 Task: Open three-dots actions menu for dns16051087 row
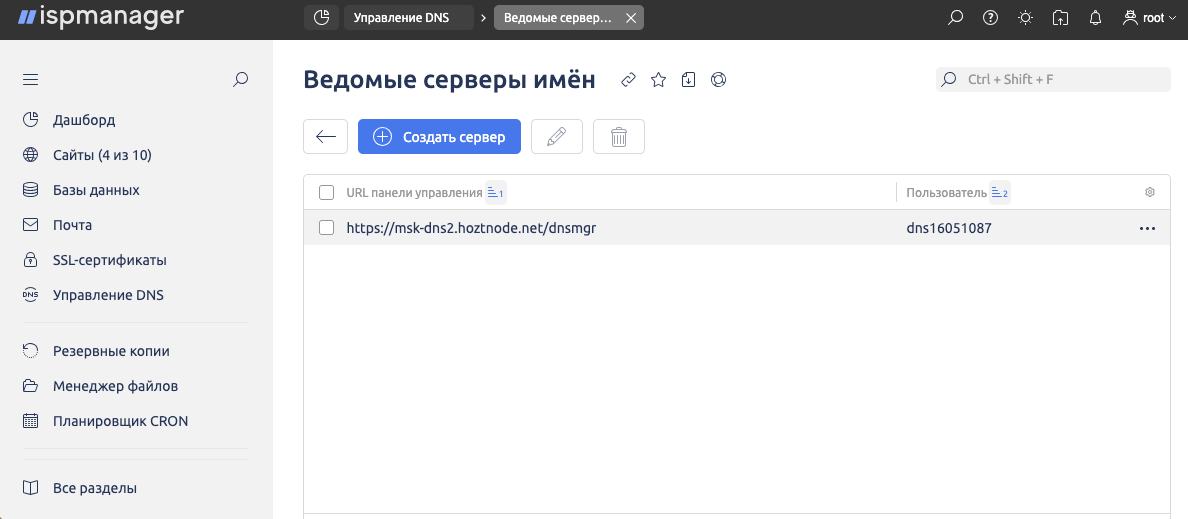coord(1146,228)
